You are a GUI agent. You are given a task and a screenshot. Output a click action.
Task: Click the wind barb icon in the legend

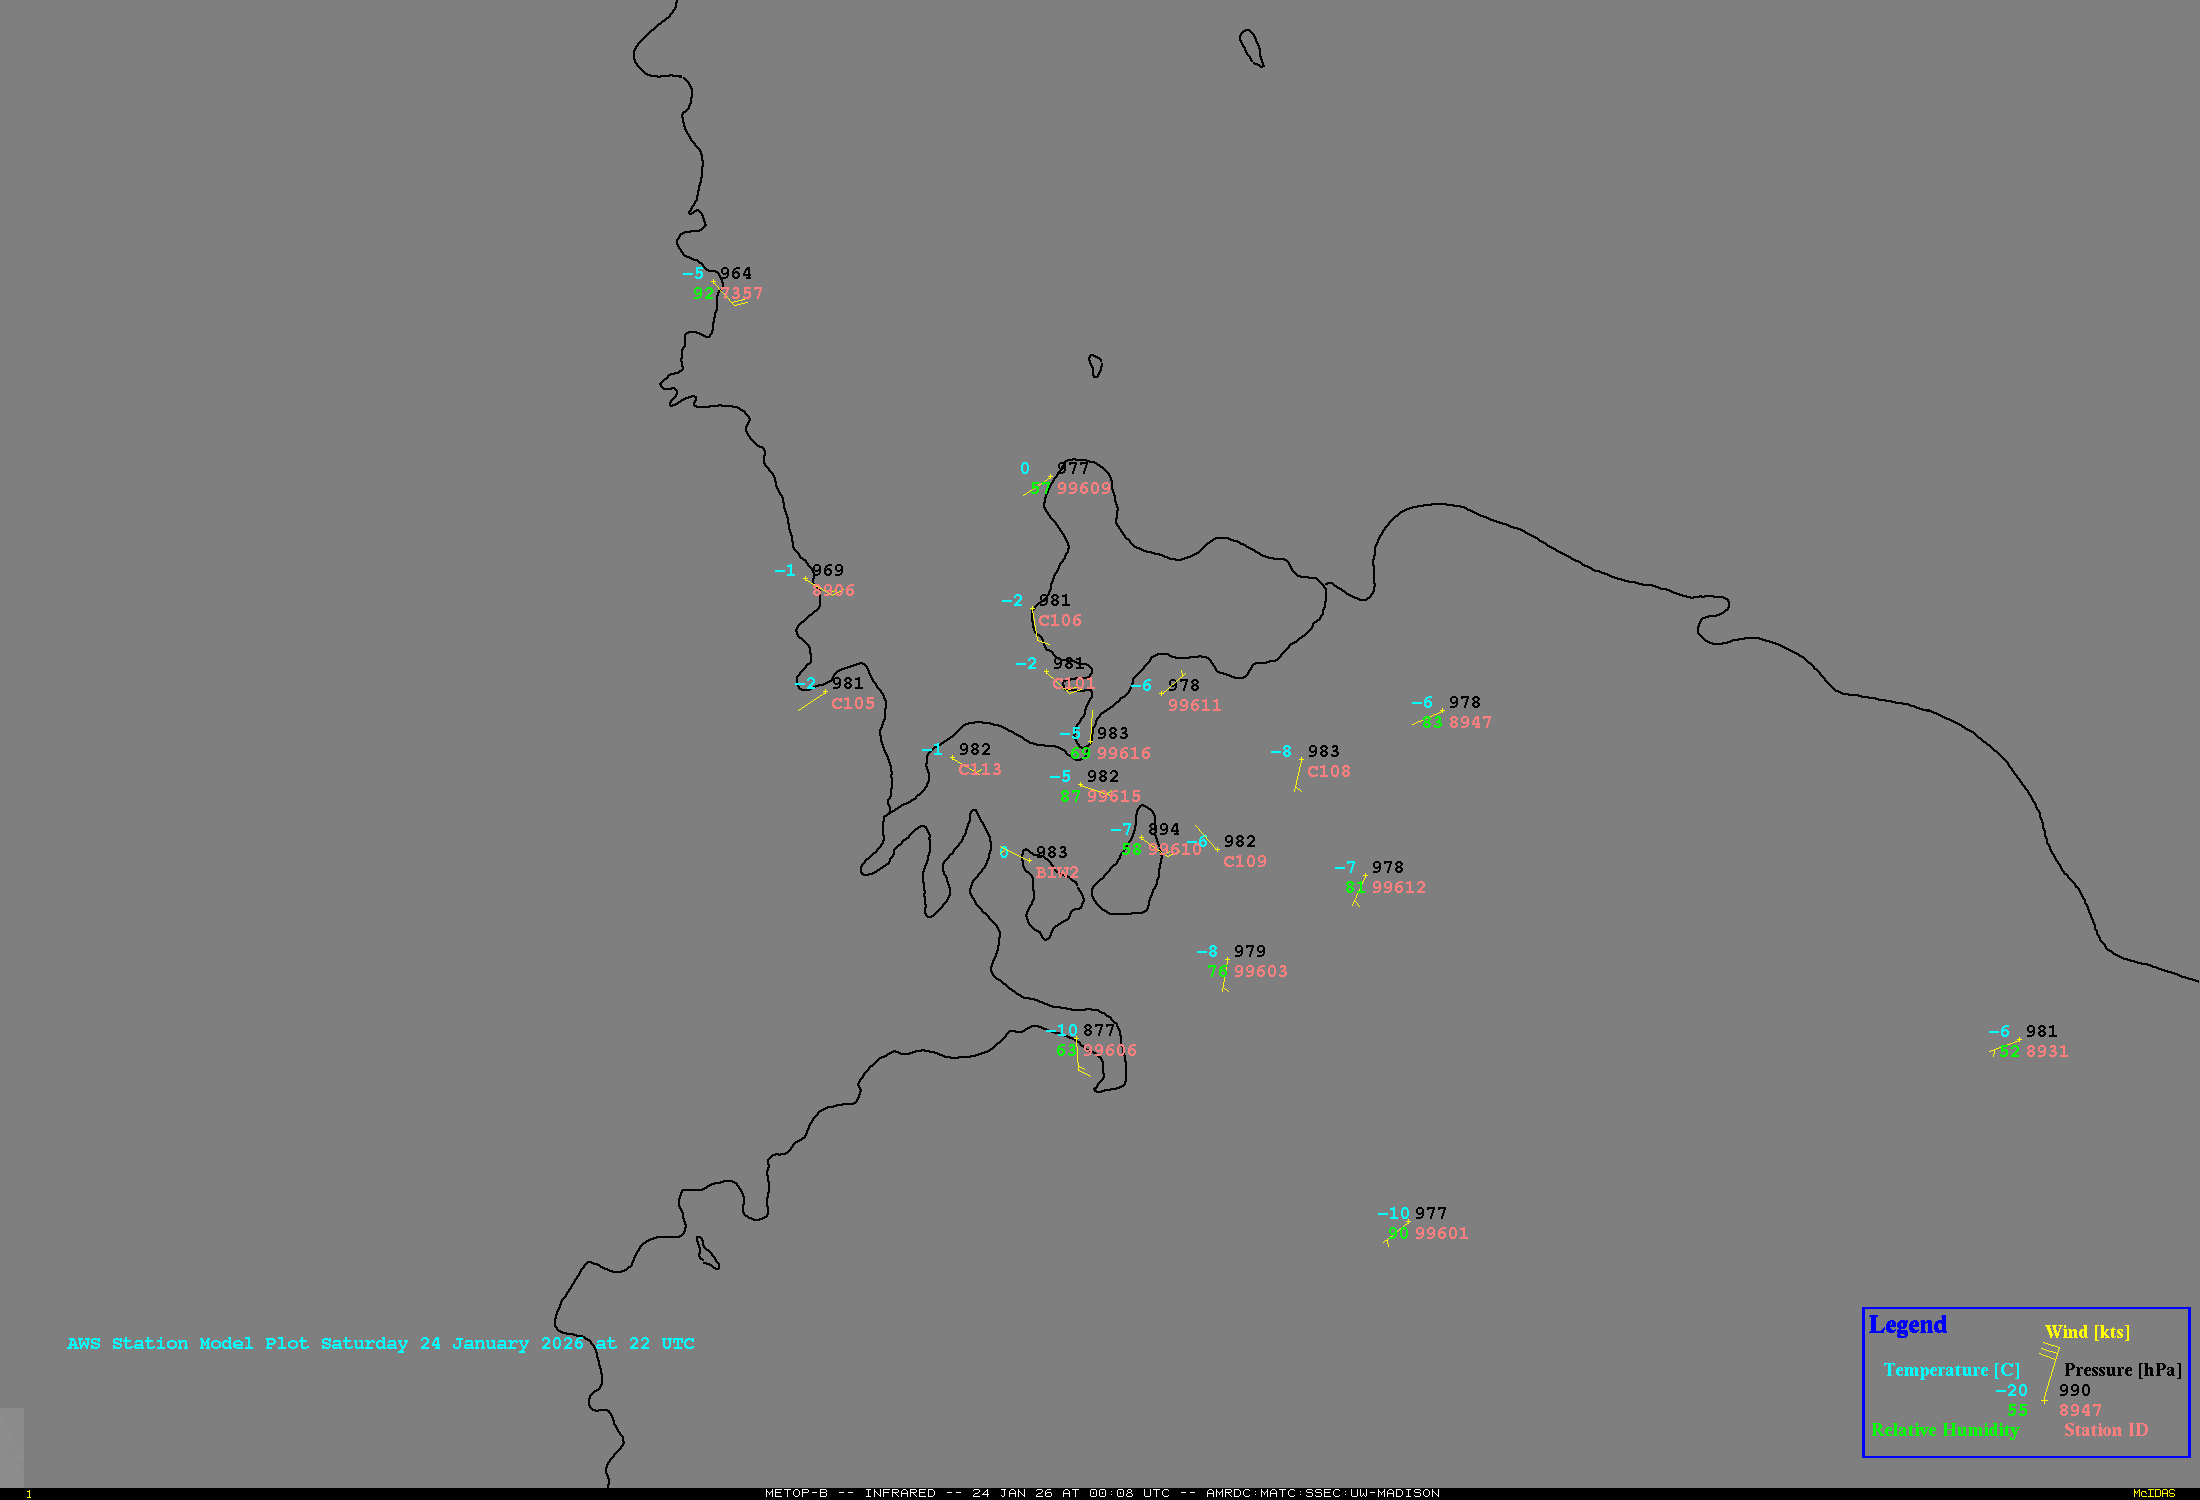pyautogui.click(x=2050, y=1374)
